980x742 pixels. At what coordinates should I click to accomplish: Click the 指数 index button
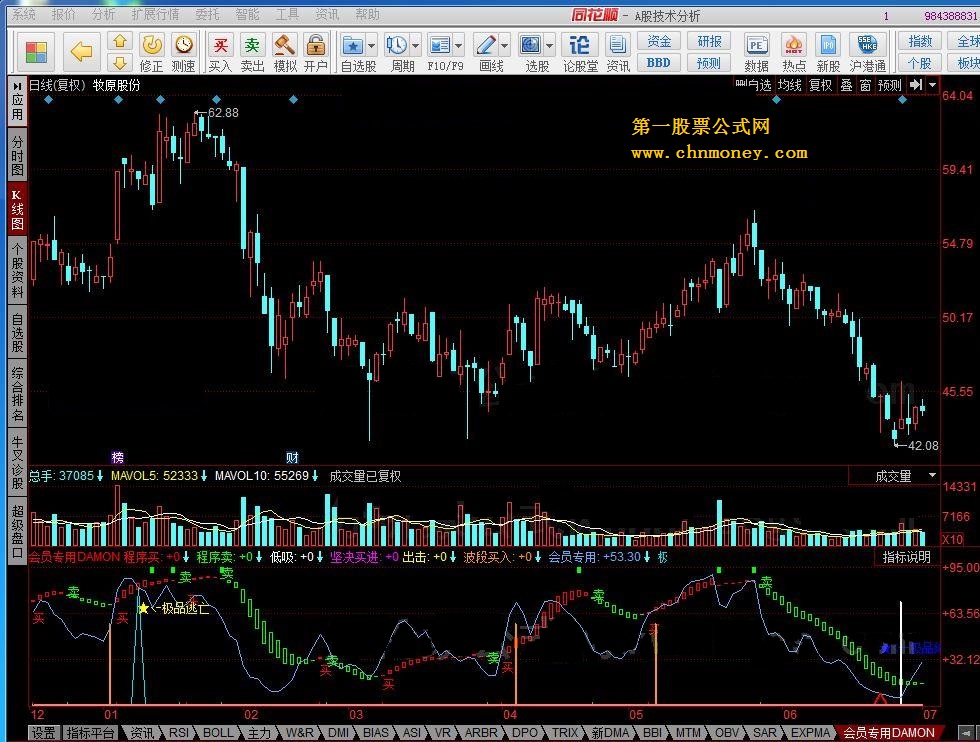(919, 41)
